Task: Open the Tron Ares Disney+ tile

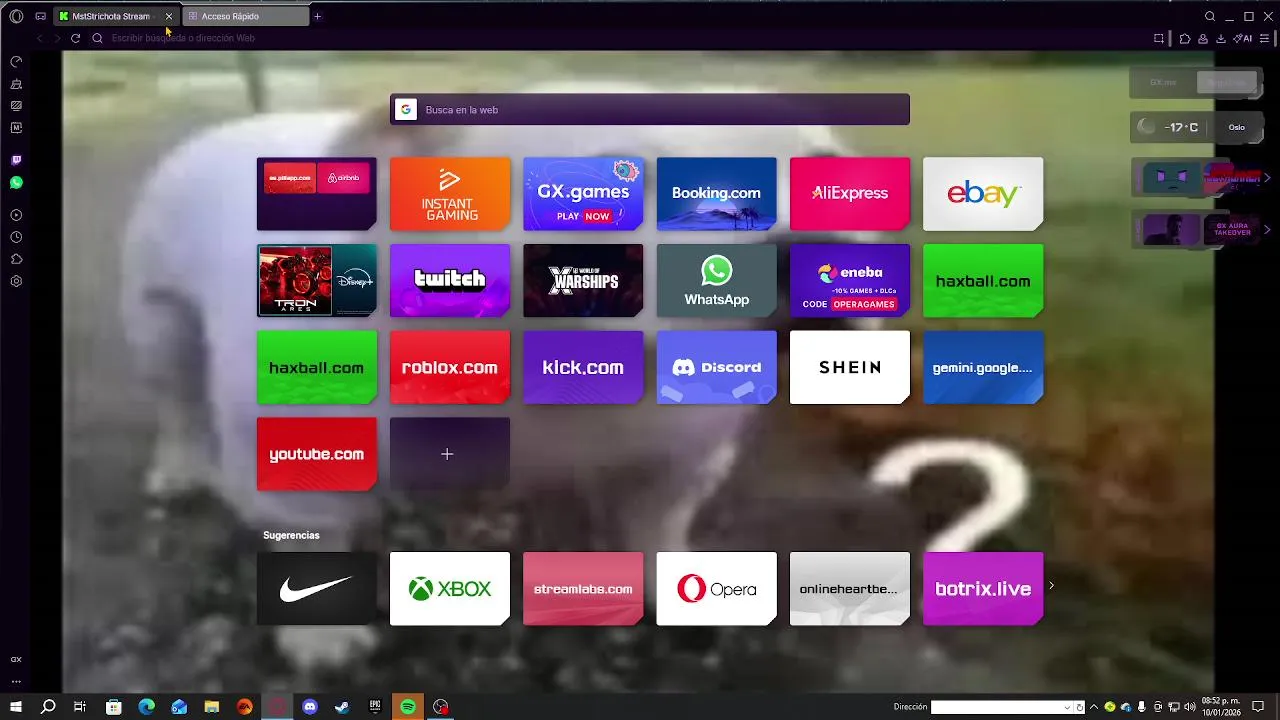Action: point(317,281)
